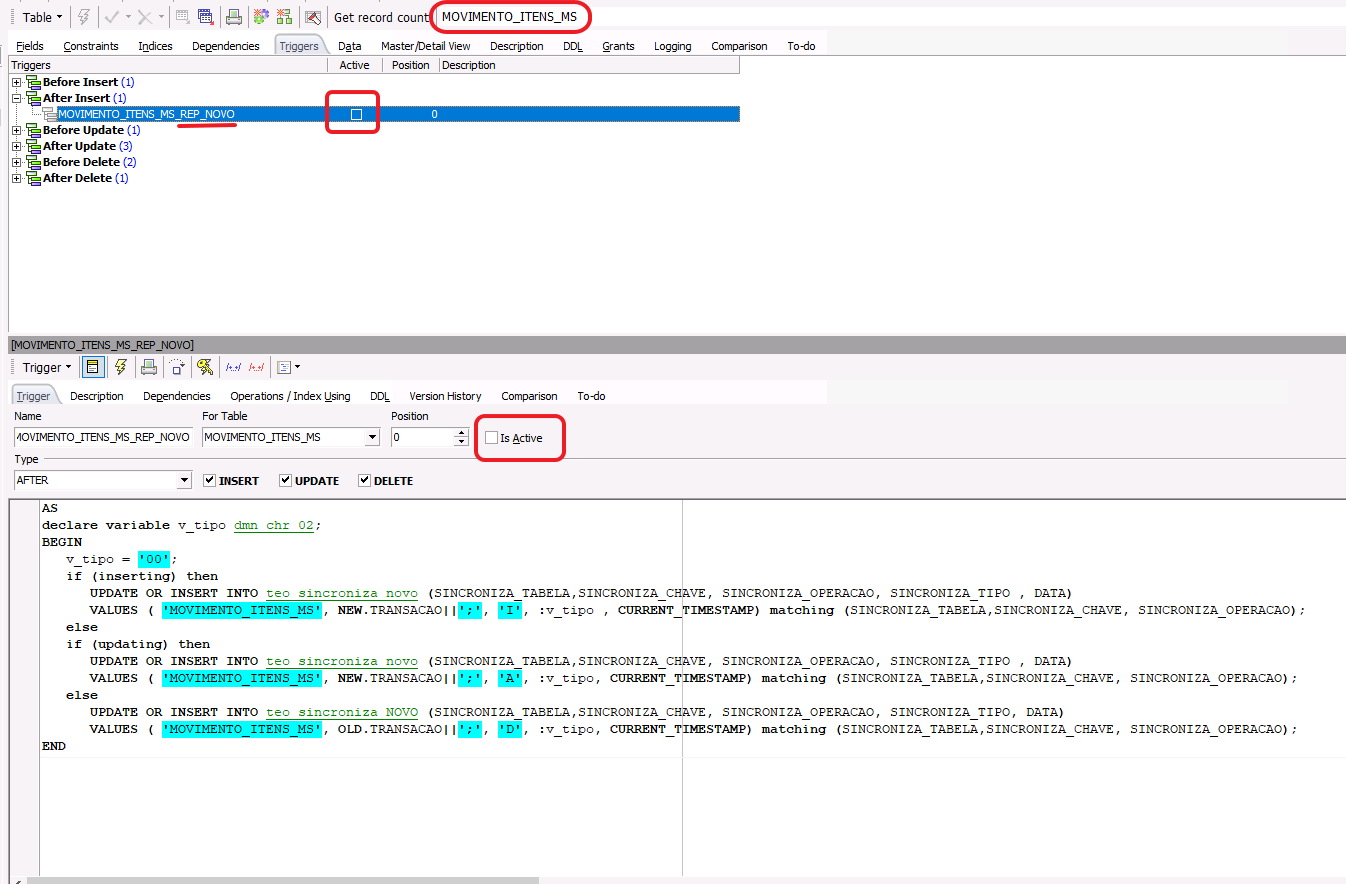This screenshot has width=1346, height=884.
Task: Collapse the After Insert trigger group
Action: [x=16, y=98]
